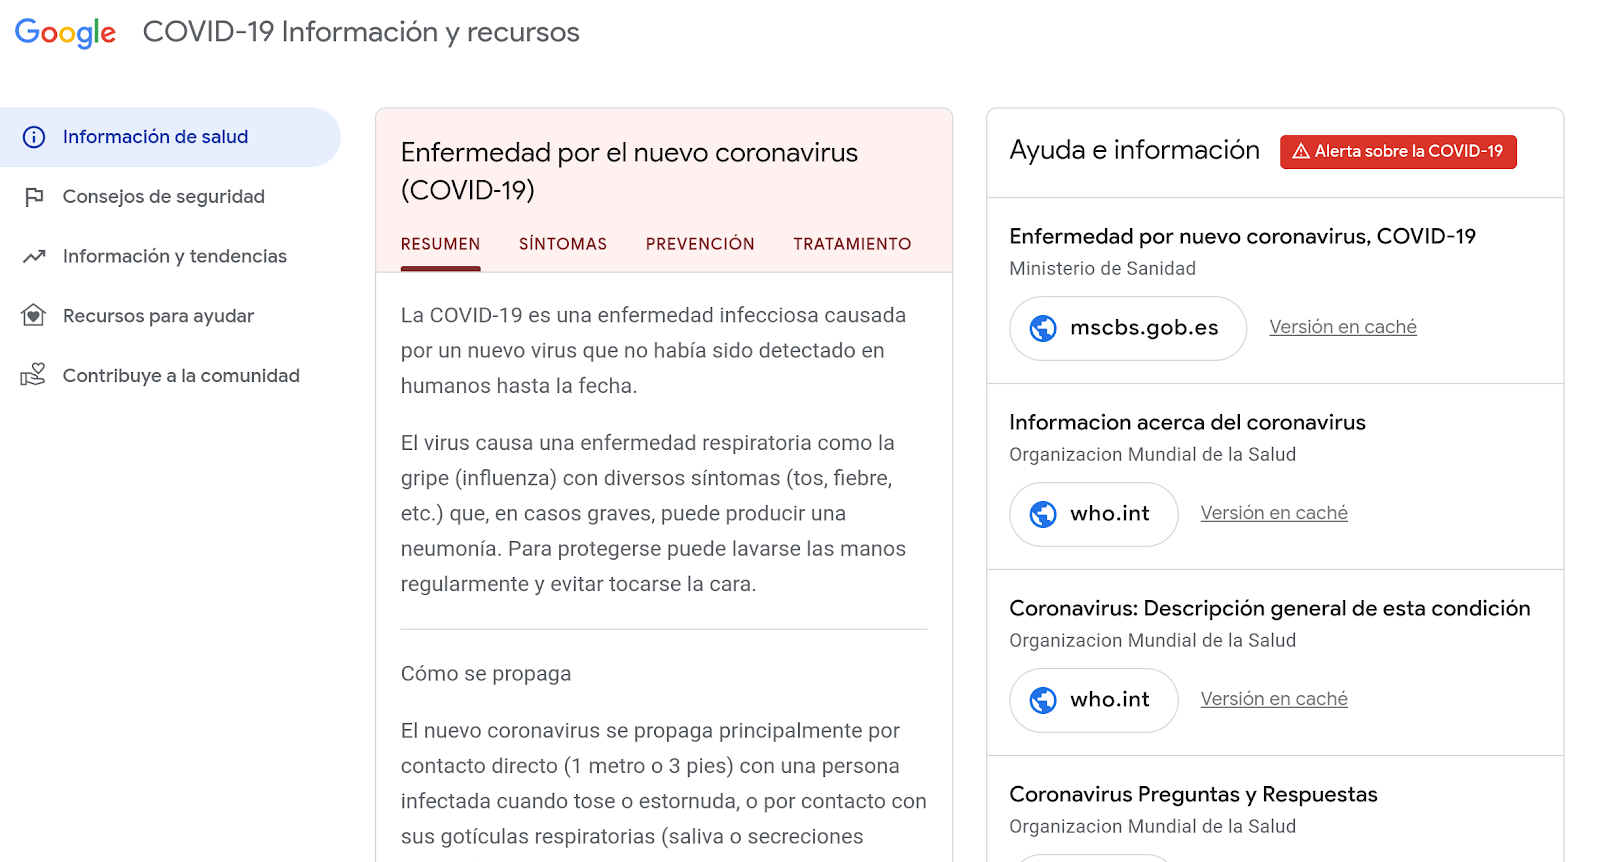The image size is (1600, 862).
Task: Open Versión en caché link for Ministerio de Sanidad
Action: click(x=1343, y=327)
